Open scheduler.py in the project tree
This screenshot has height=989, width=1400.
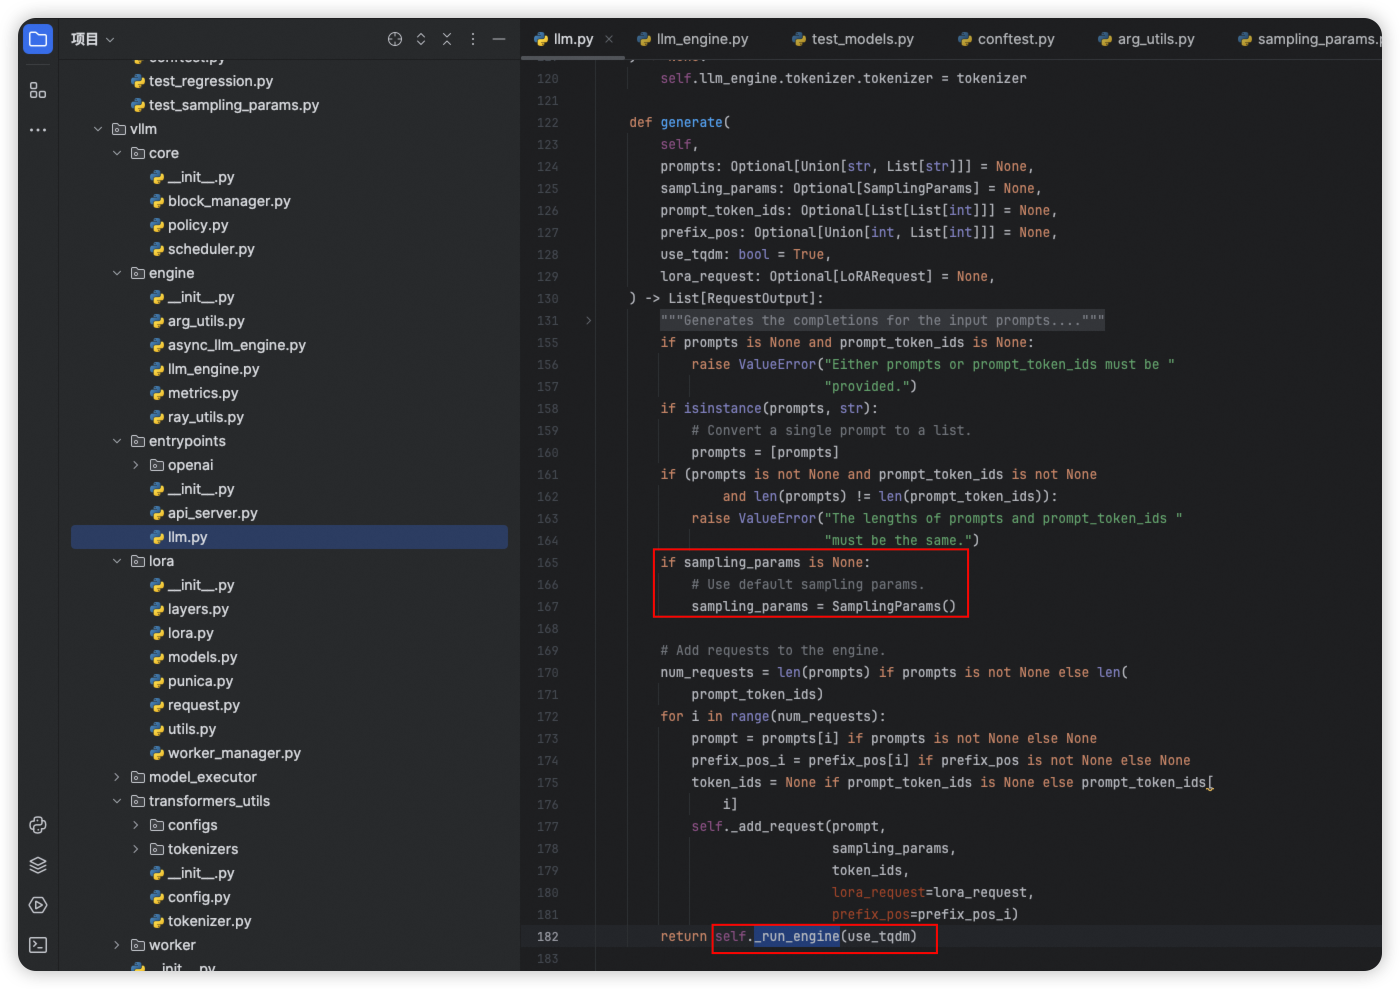211,249
